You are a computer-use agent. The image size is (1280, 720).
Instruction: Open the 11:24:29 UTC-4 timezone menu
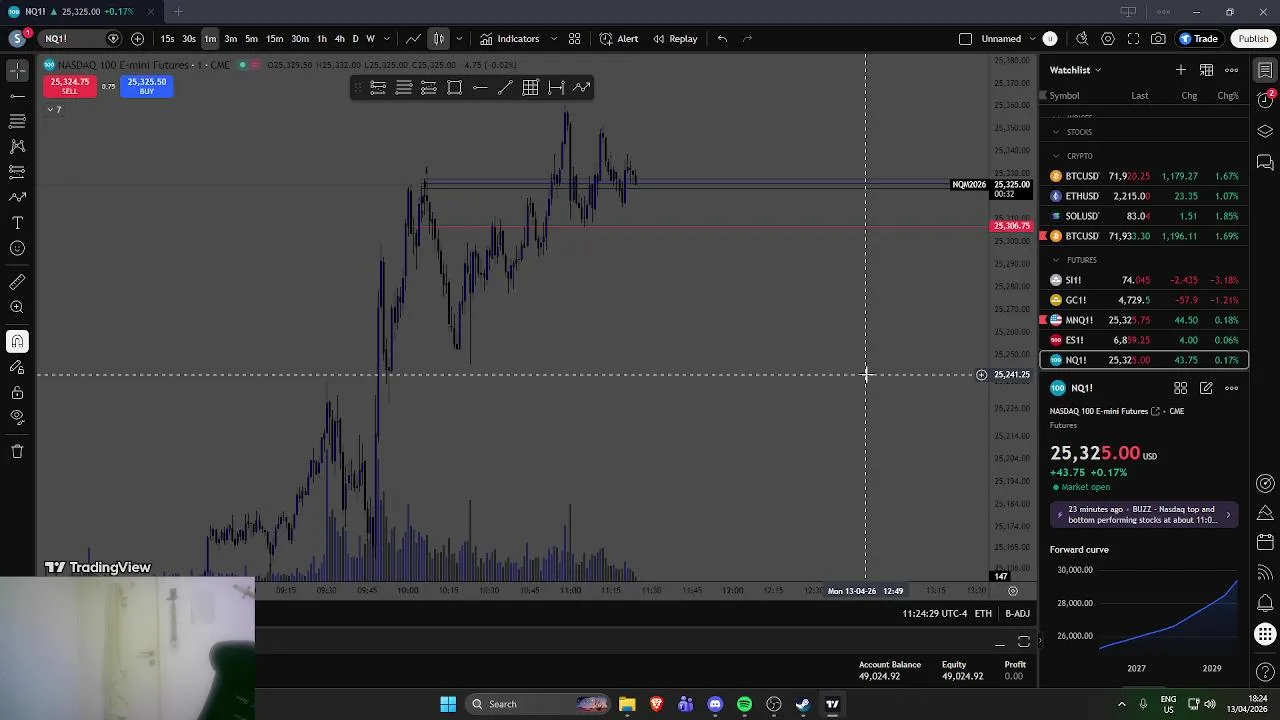(x=934, y=614)
